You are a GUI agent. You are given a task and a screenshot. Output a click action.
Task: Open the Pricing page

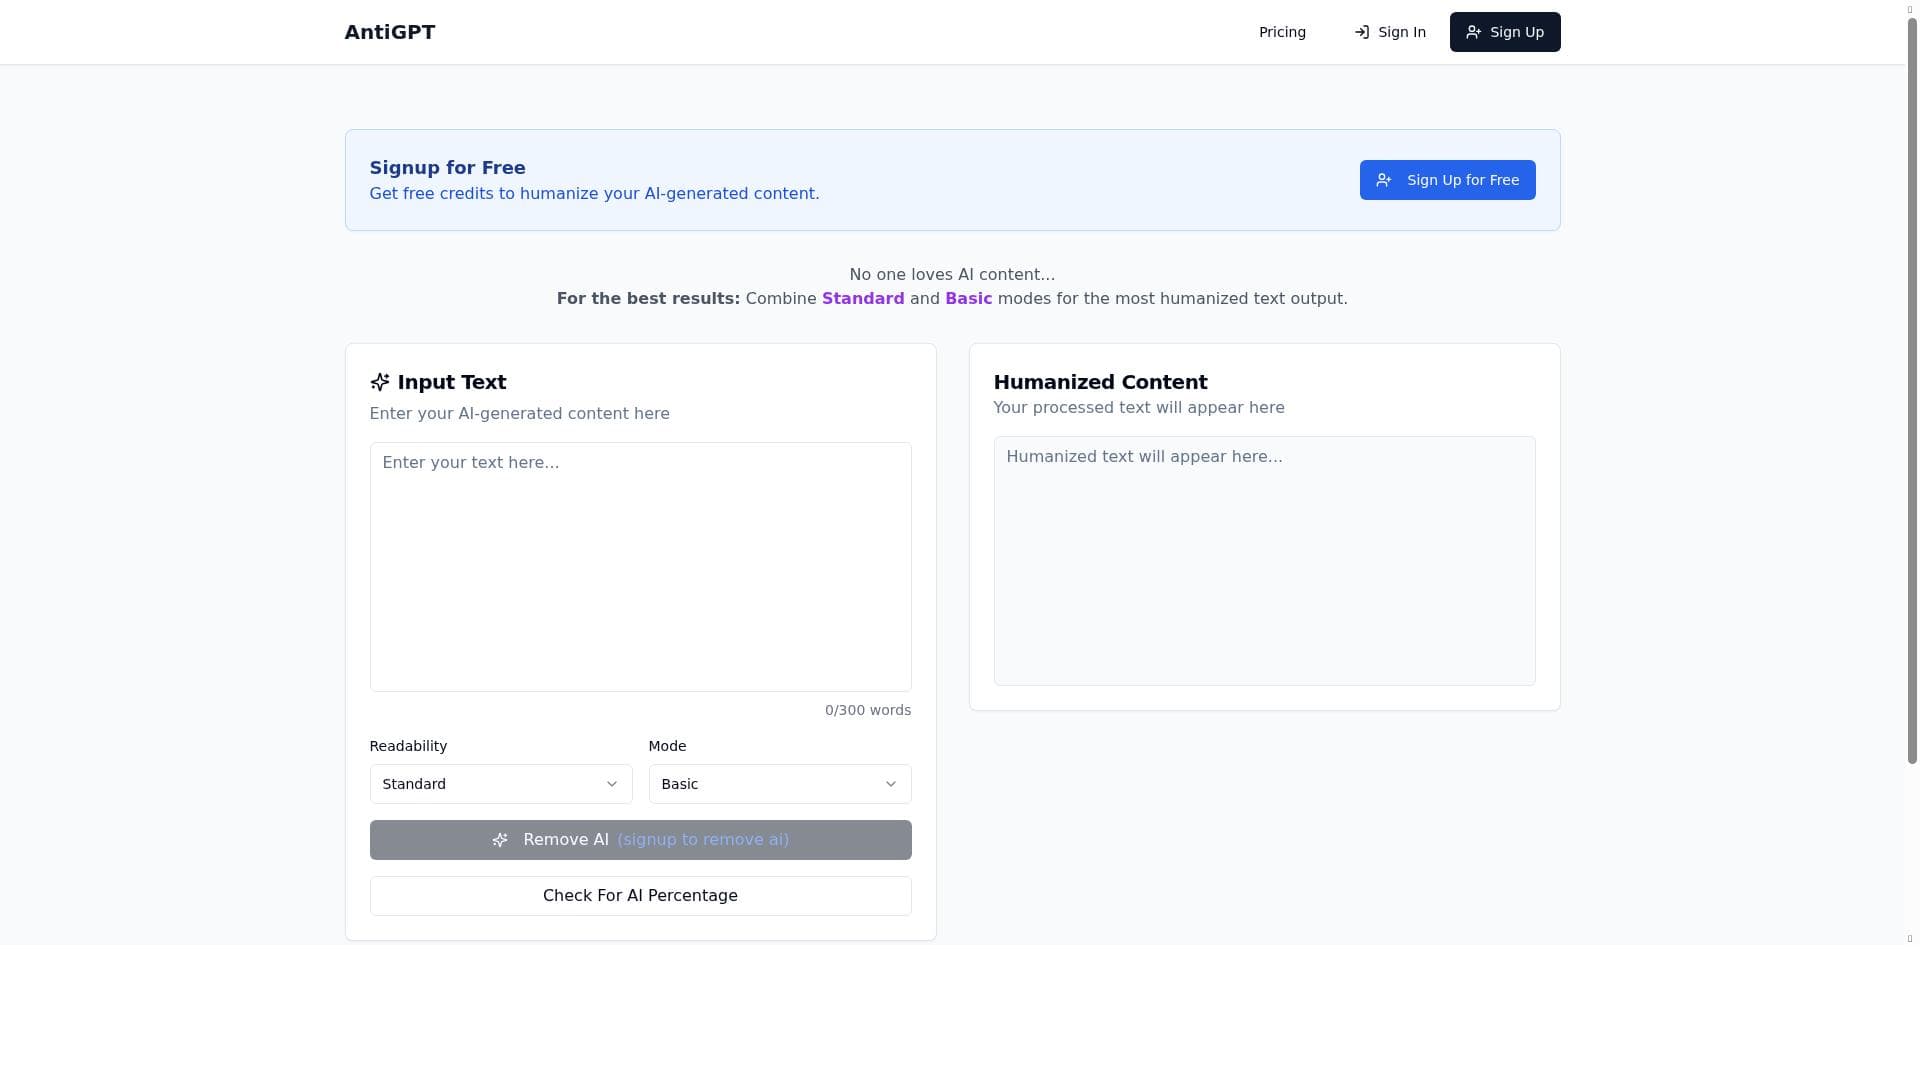tap(1282, 32)
